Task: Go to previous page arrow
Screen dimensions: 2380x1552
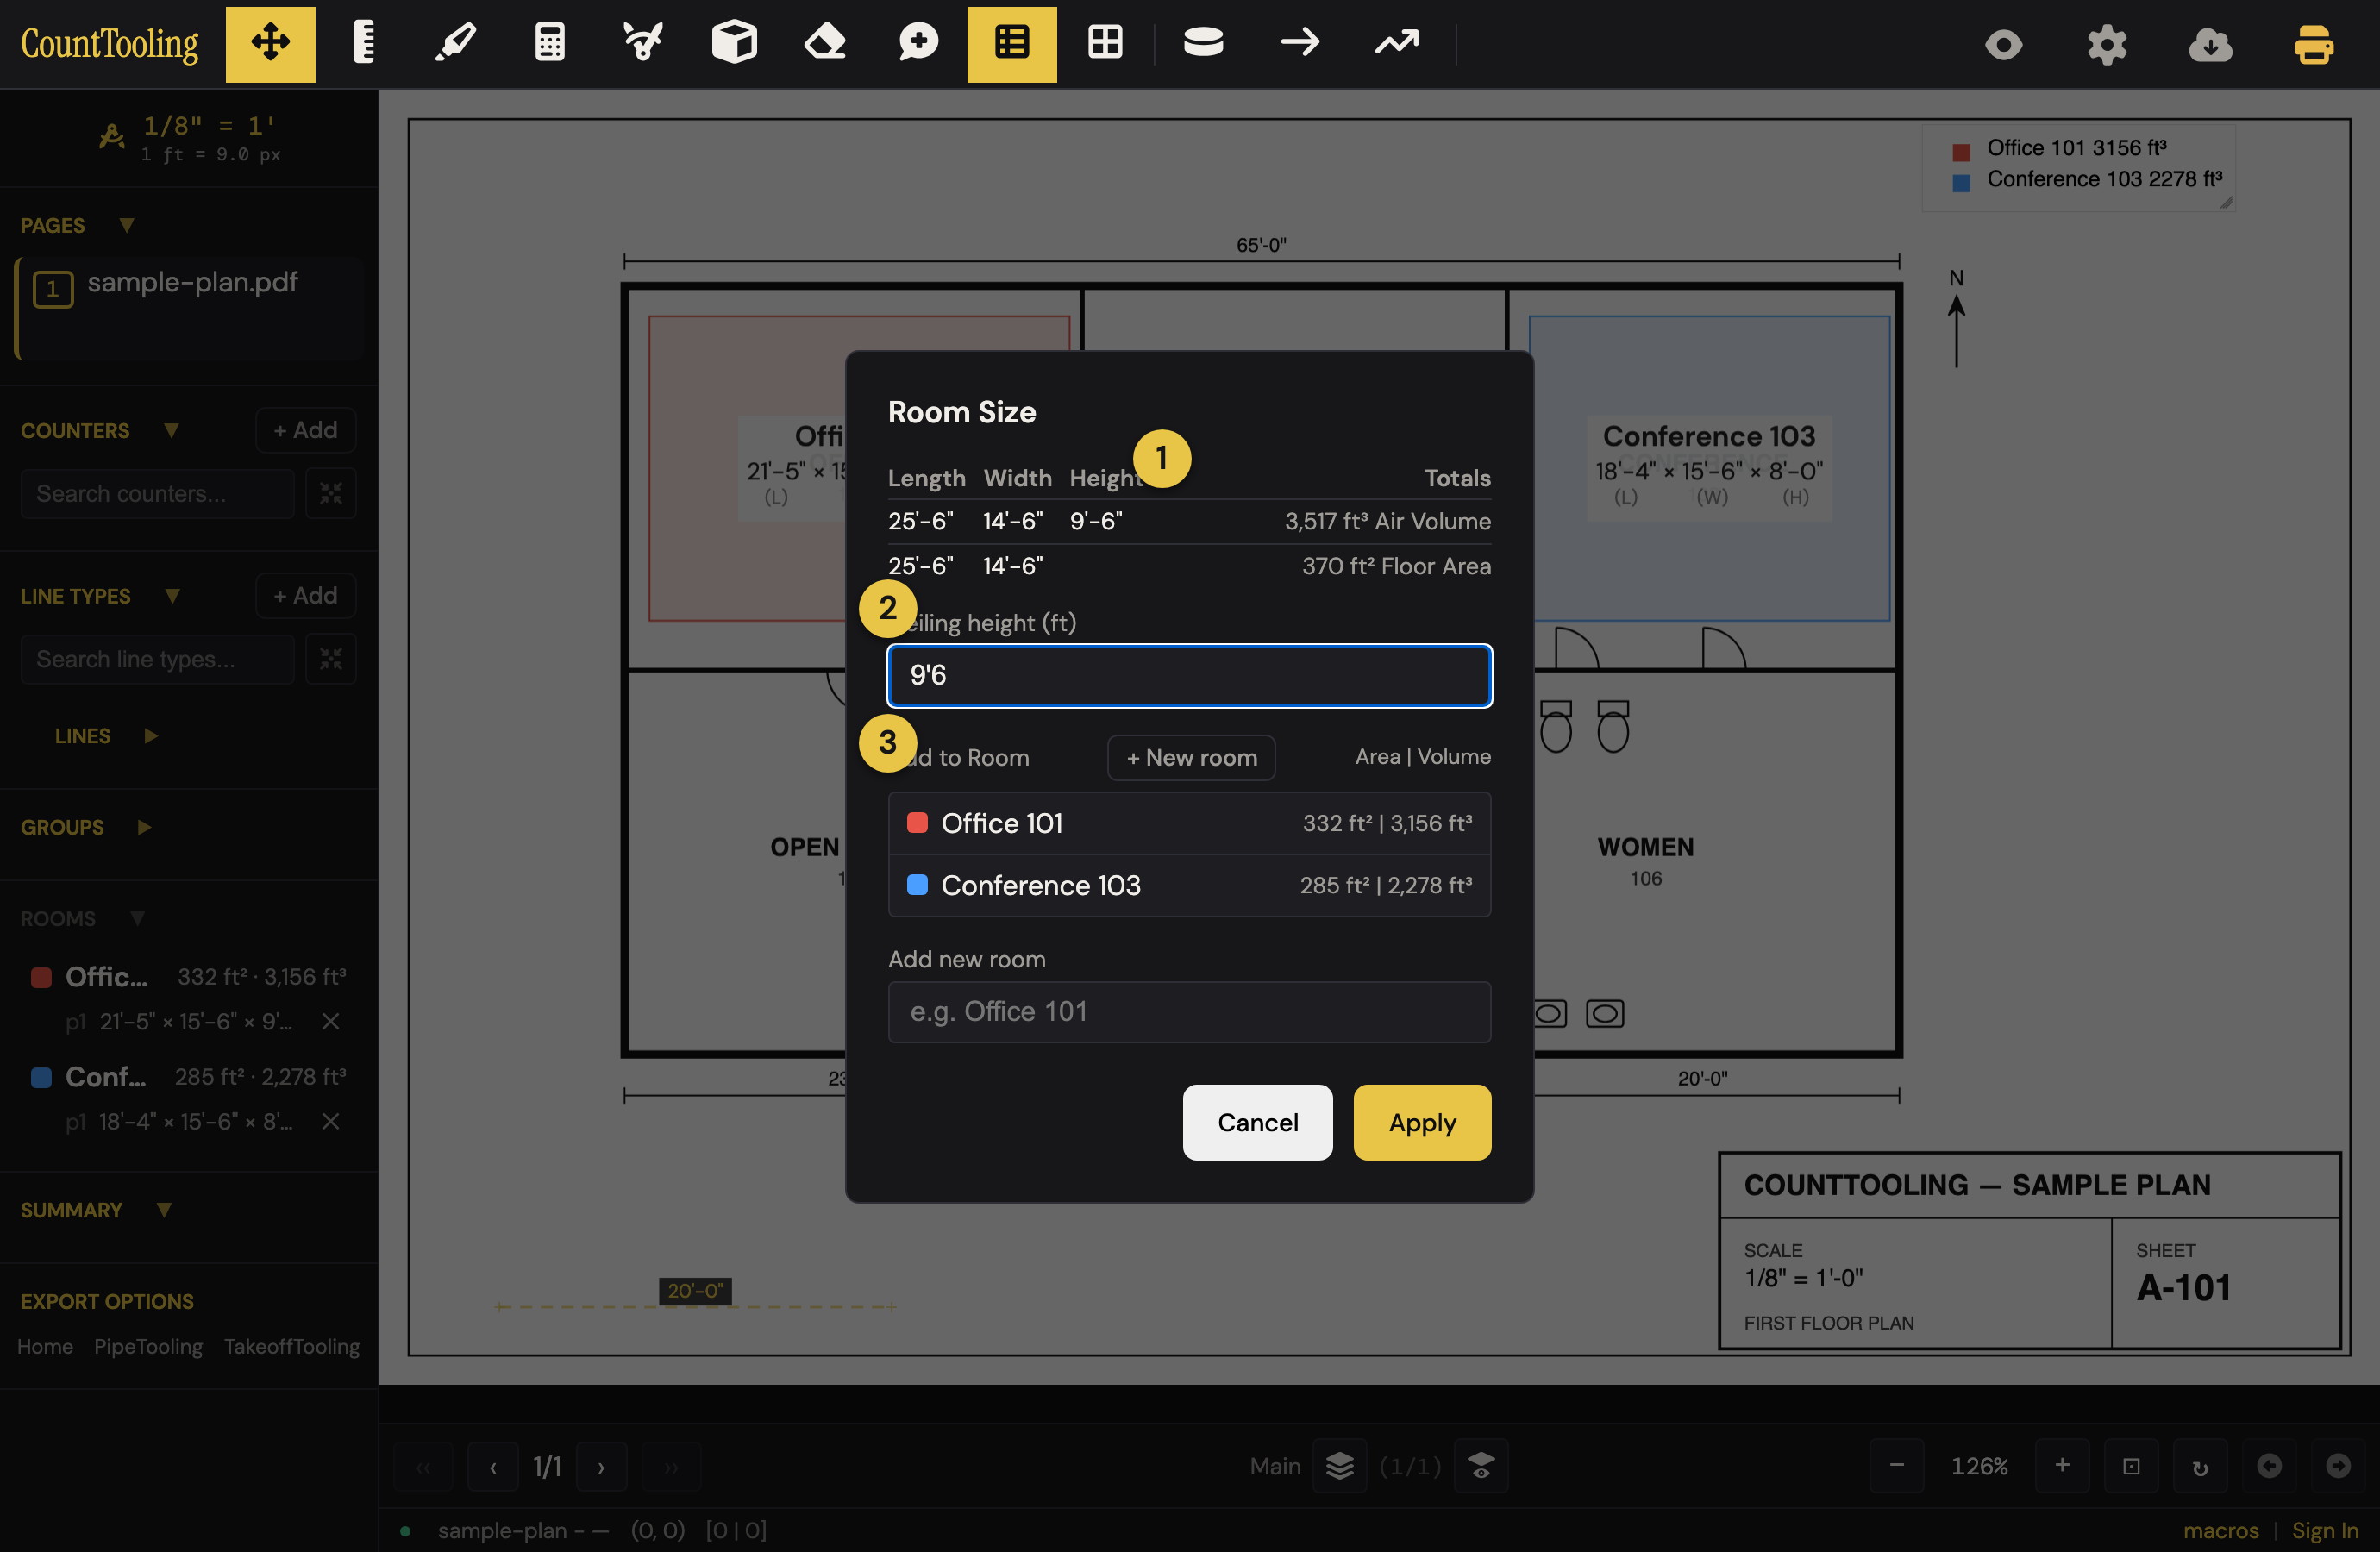Action: click(x=493, y=1467)
